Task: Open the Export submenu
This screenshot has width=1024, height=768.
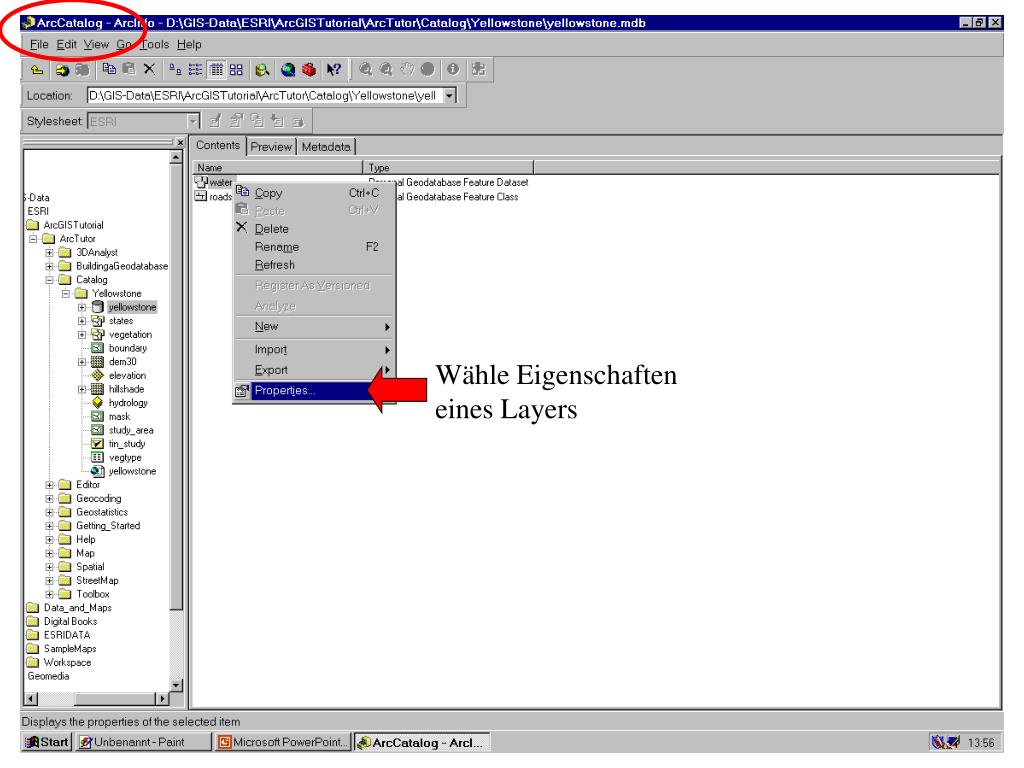Action: 315,370
